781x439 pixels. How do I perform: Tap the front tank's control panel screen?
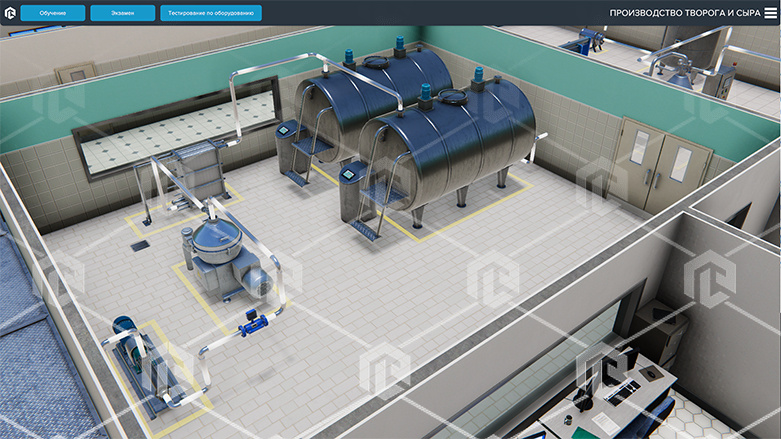point(348,175)
